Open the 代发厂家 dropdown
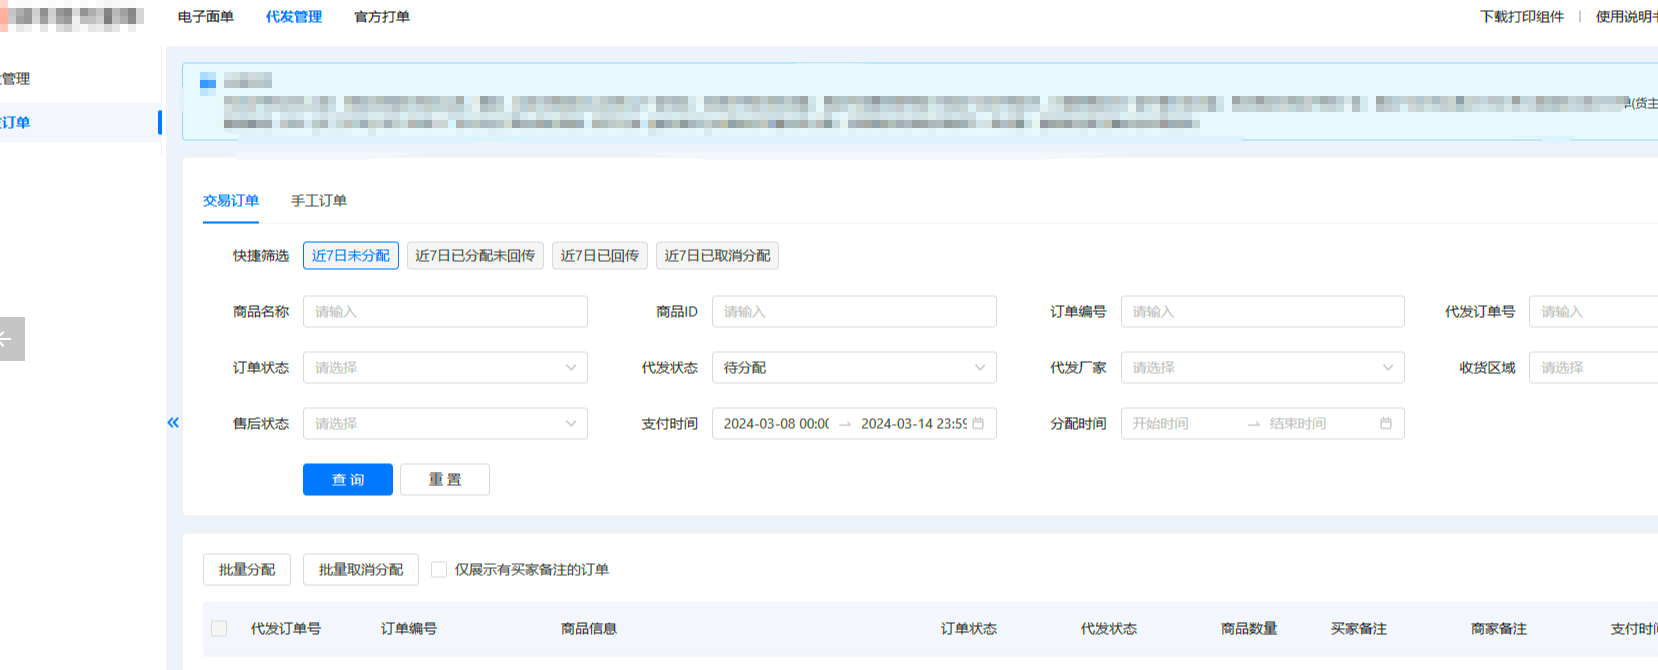 pyautogui.click(x=1263, y=368)
